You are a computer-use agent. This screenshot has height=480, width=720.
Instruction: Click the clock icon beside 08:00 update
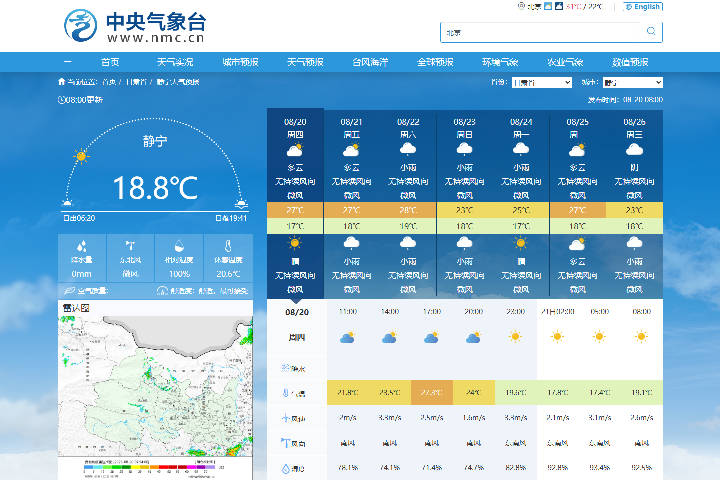click(x=62, y=100)
